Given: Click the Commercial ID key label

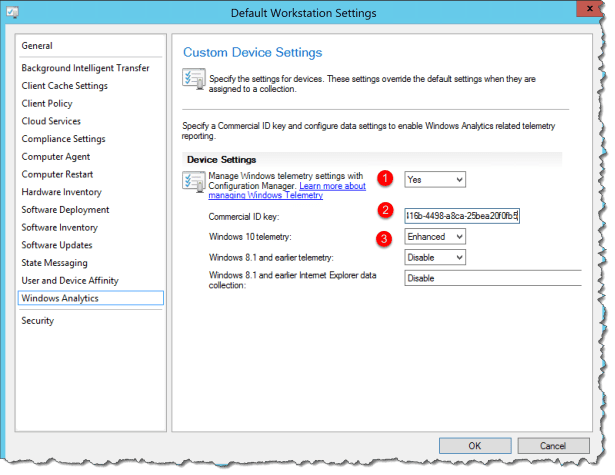Looking at the screenshot, I should (x=244, y=217).
